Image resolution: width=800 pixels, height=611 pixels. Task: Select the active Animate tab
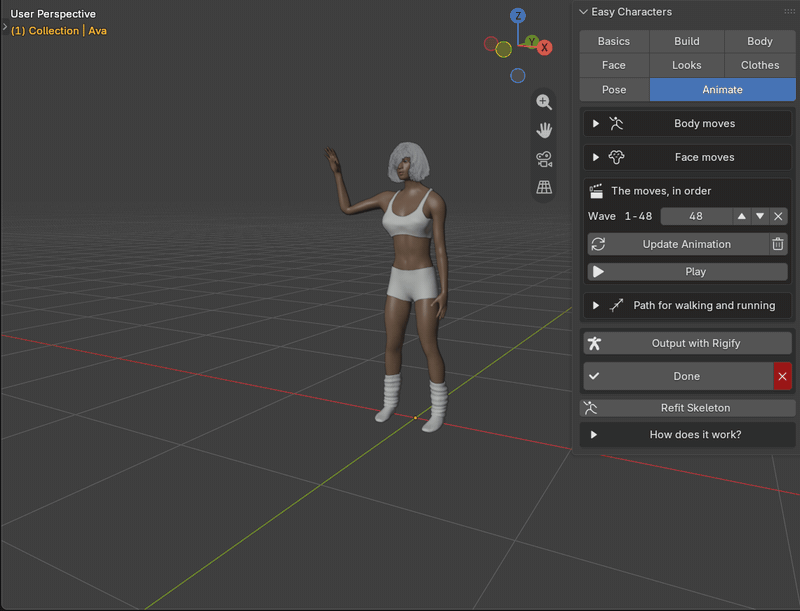point(722,90)
